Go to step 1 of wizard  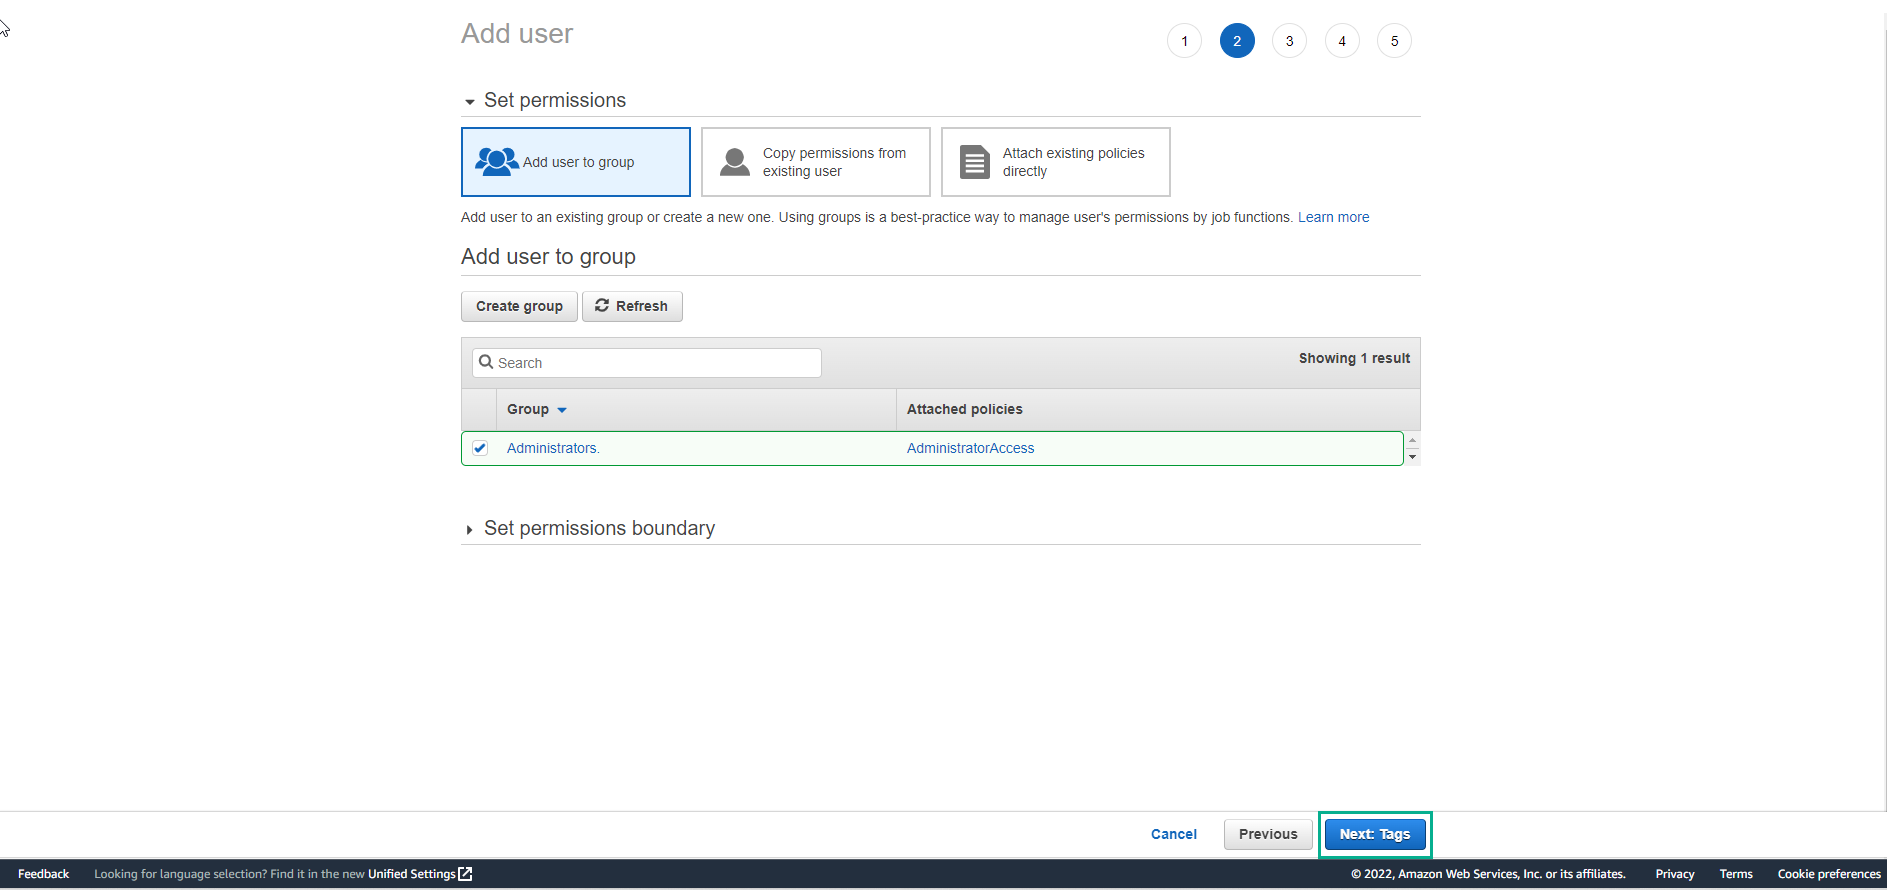point(1185,41)
